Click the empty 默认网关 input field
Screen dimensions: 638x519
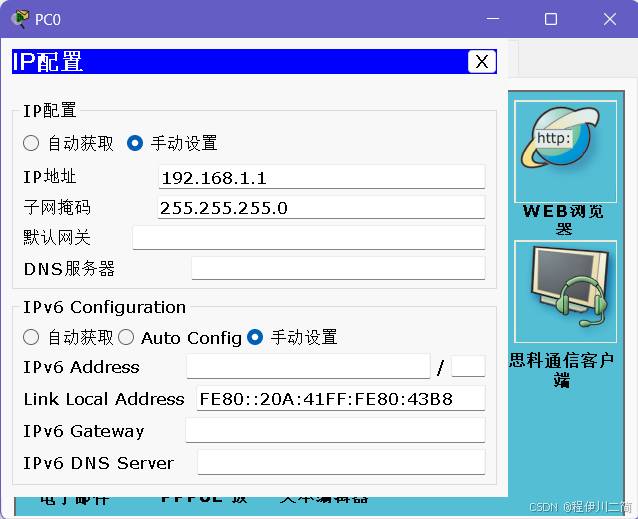point(308,238)
